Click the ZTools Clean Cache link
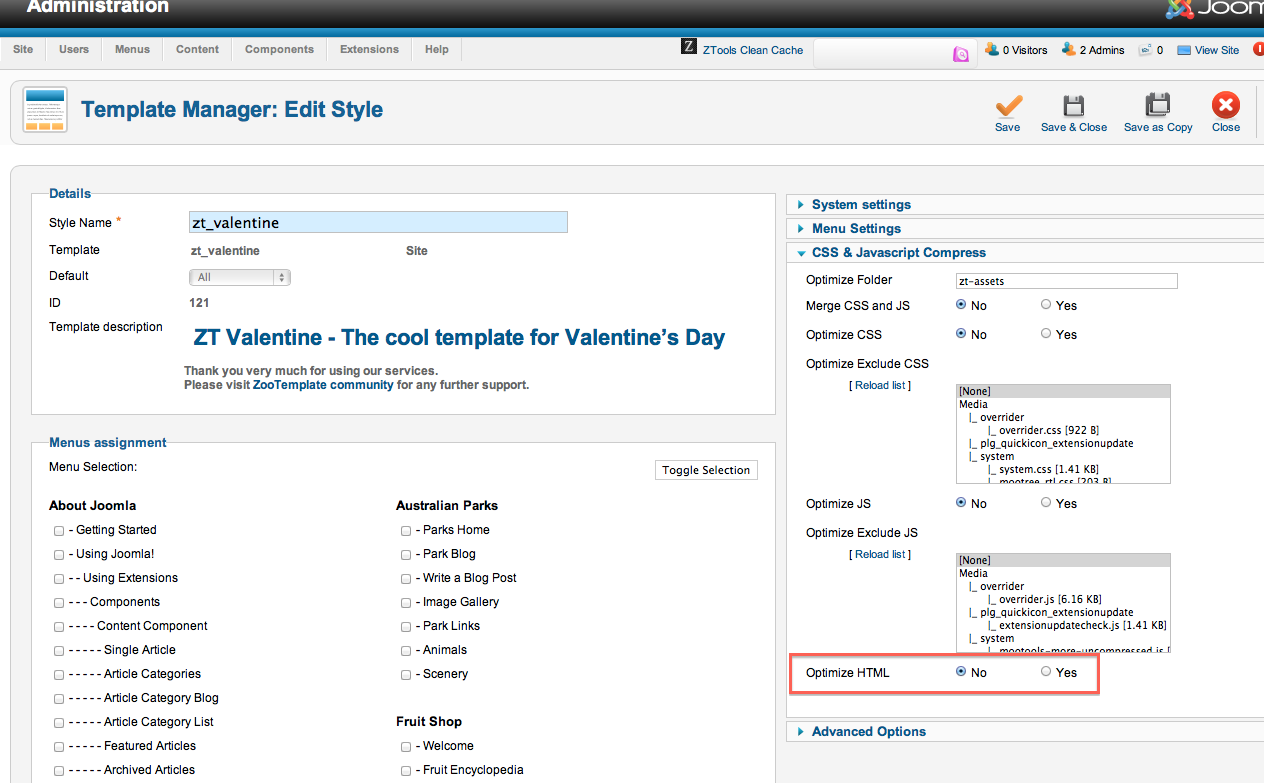 coord(753,50)
